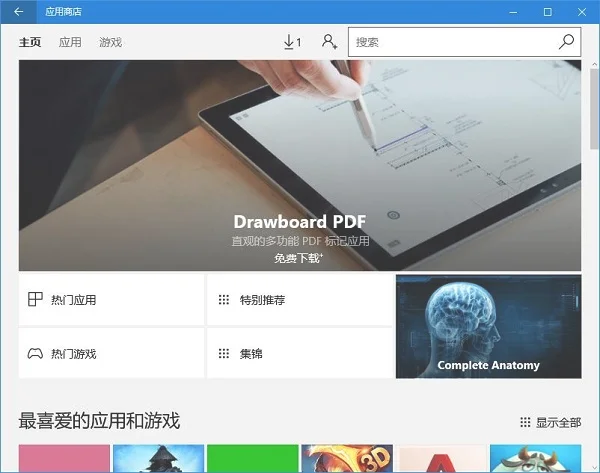Screen dimensions: 600x473
Task: Switch to the 游戏 tab
Action: [x=111, y=42]
